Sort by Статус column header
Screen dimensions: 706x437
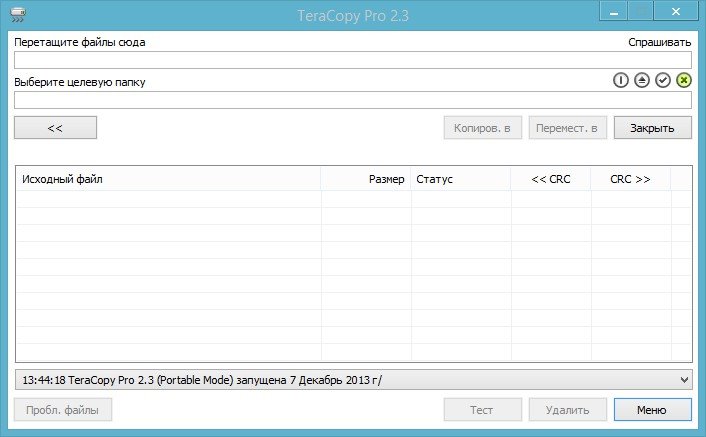coord(461,179)
